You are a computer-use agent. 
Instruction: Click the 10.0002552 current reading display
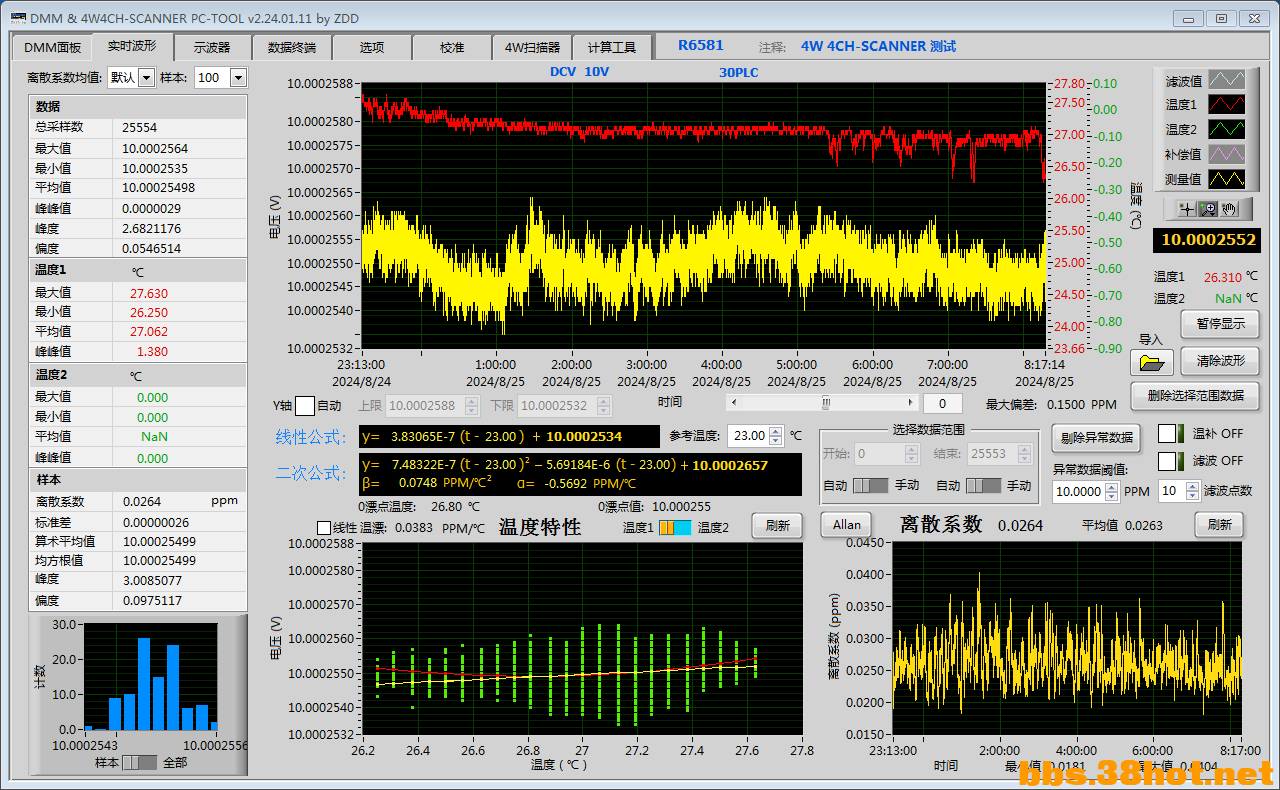point(1208,240)
